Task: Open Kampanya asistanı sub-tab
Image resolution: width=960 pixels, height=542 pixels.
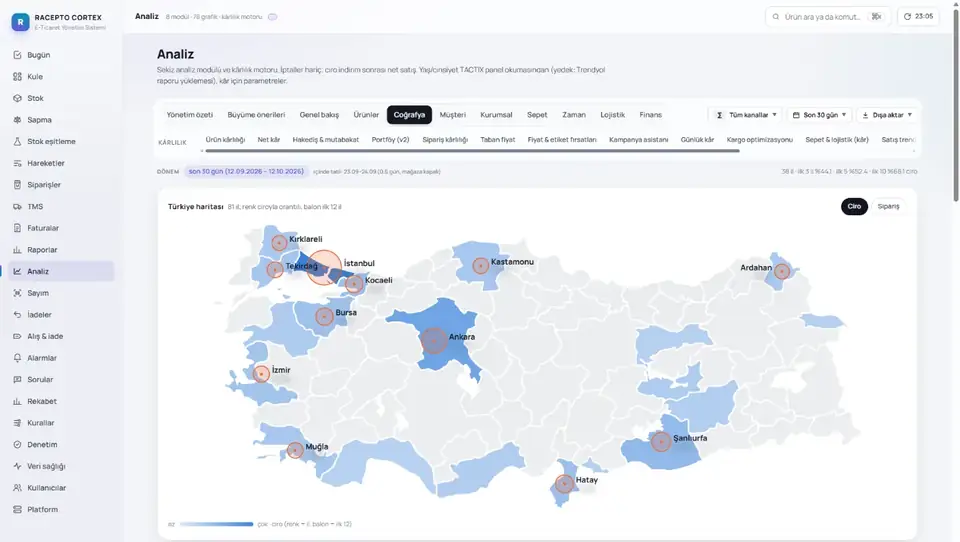Action: (x=639, y=140)
